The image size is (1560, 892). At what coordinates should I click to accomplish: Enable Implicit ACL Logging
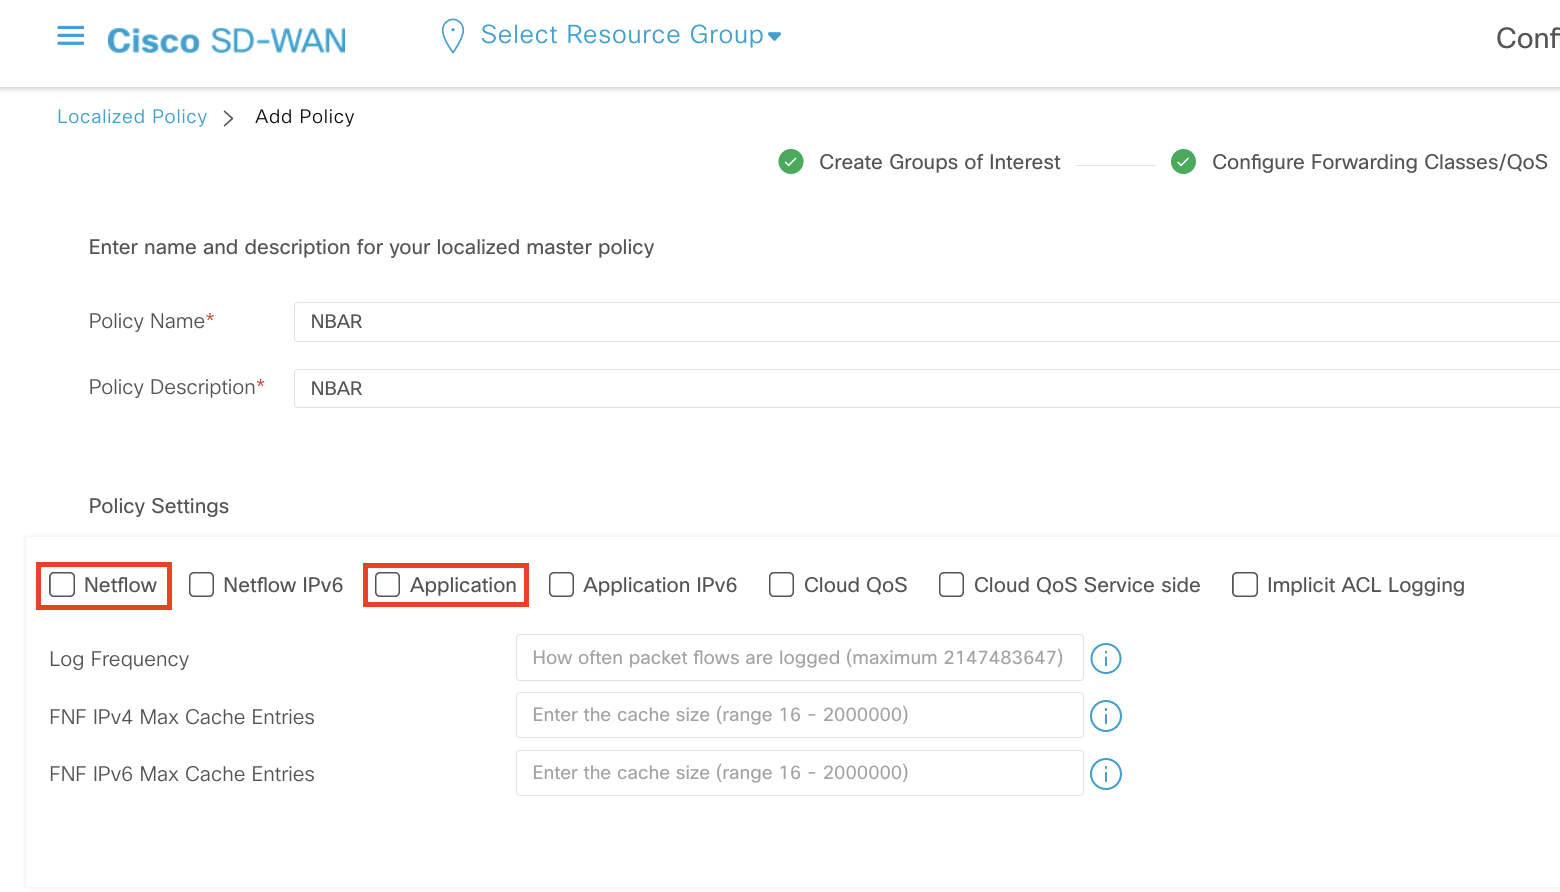[x=1244, y=585]
